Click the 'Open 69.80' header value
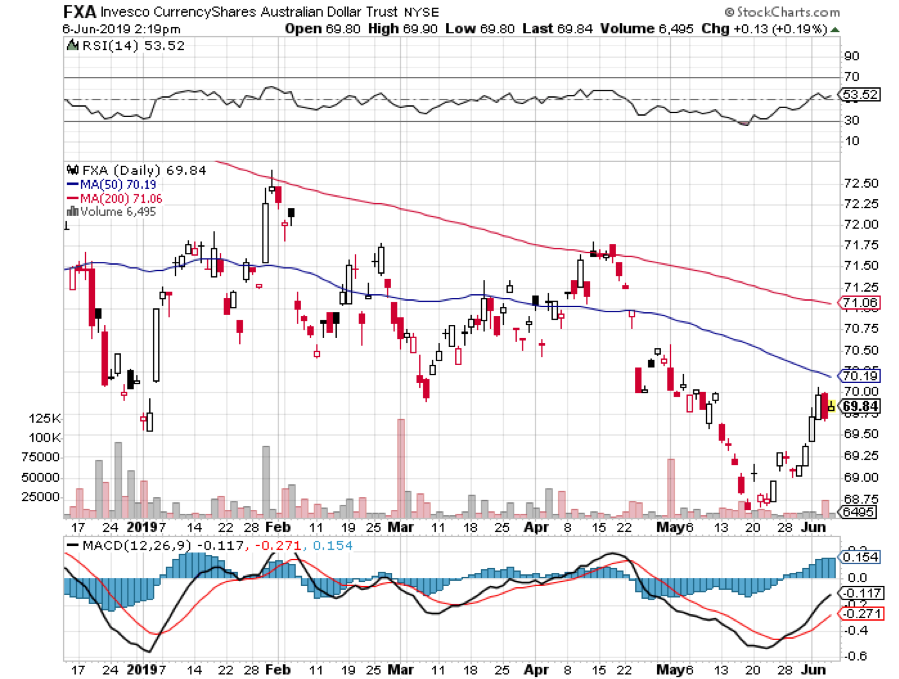The height and width of the screenshot is (679, 899). pos(322,29)
